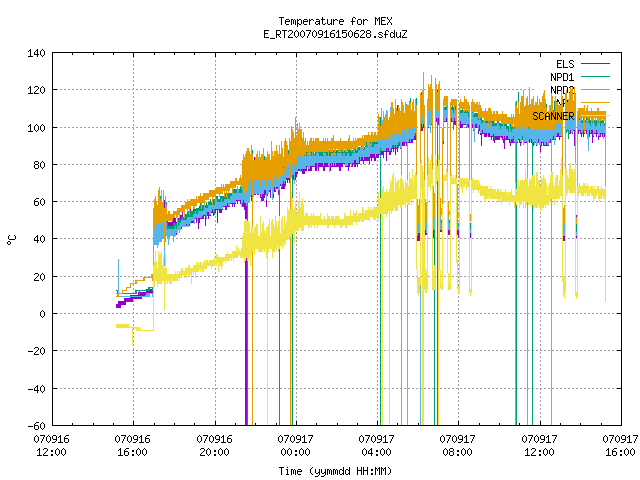The image size is (640, 480).
Task: Click the ELS legend label
Action: click(565, 64)
